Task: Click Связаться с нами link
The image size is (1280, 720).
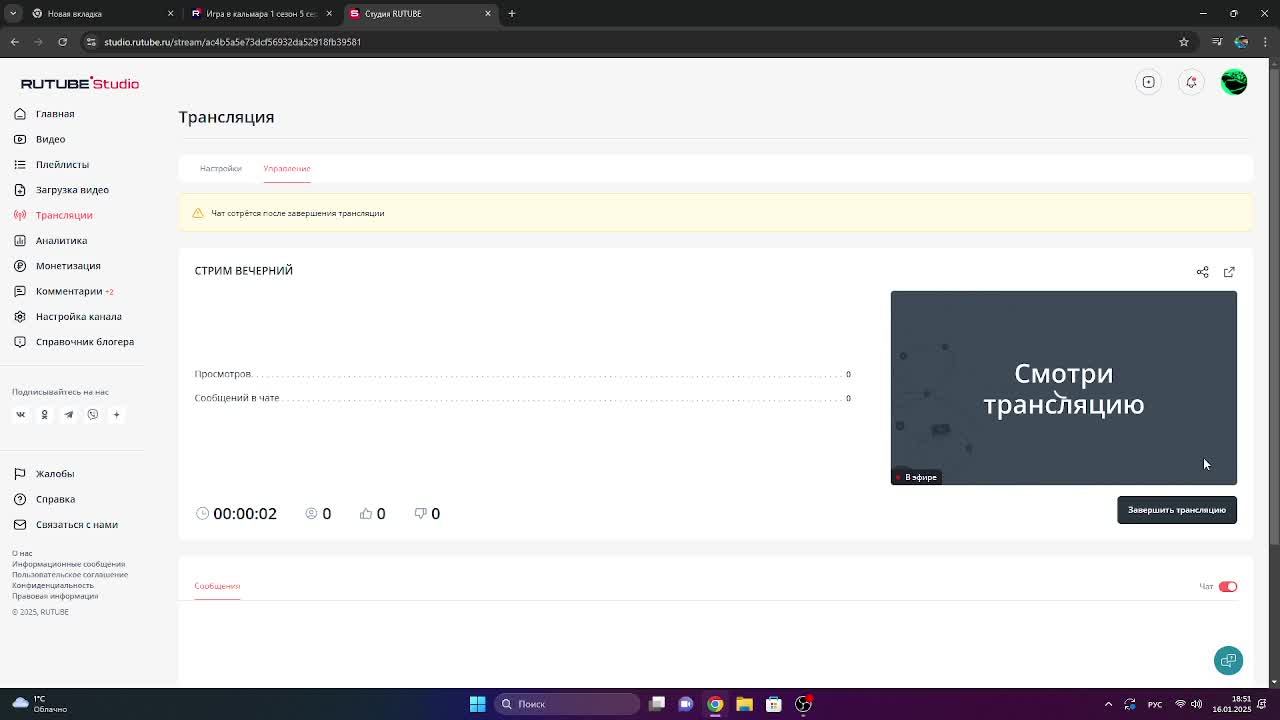Action: coord(76,524)
